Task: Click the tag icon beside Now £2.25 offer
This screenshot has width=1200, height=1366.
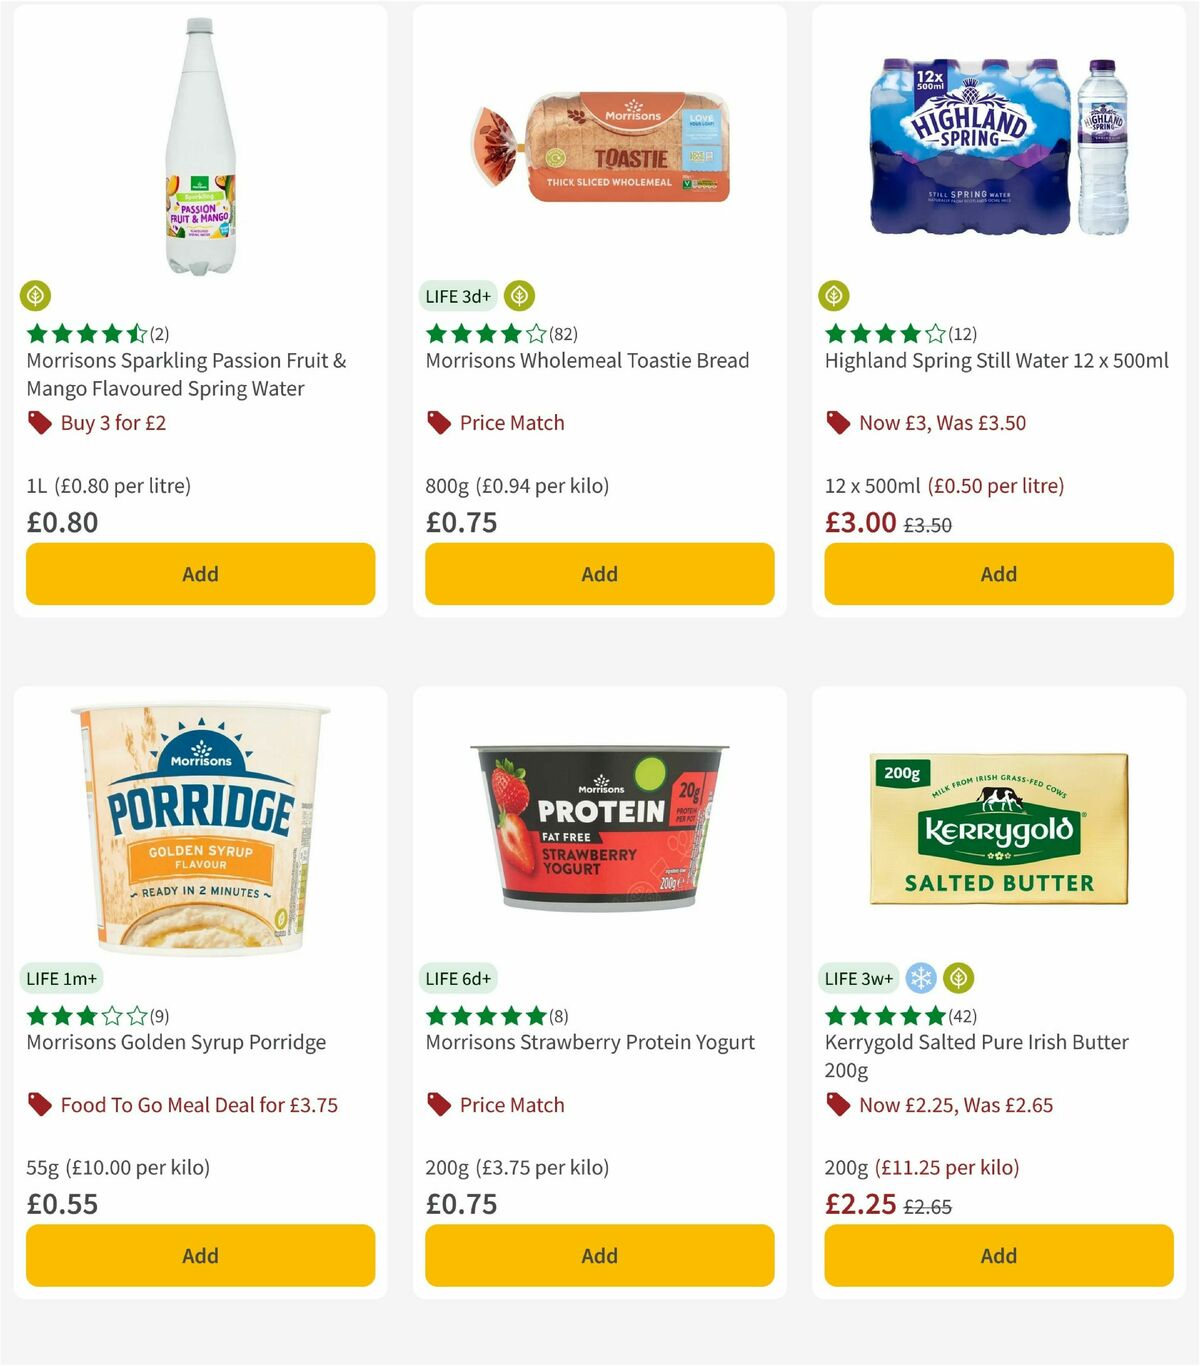Action: pos(838,1105)
